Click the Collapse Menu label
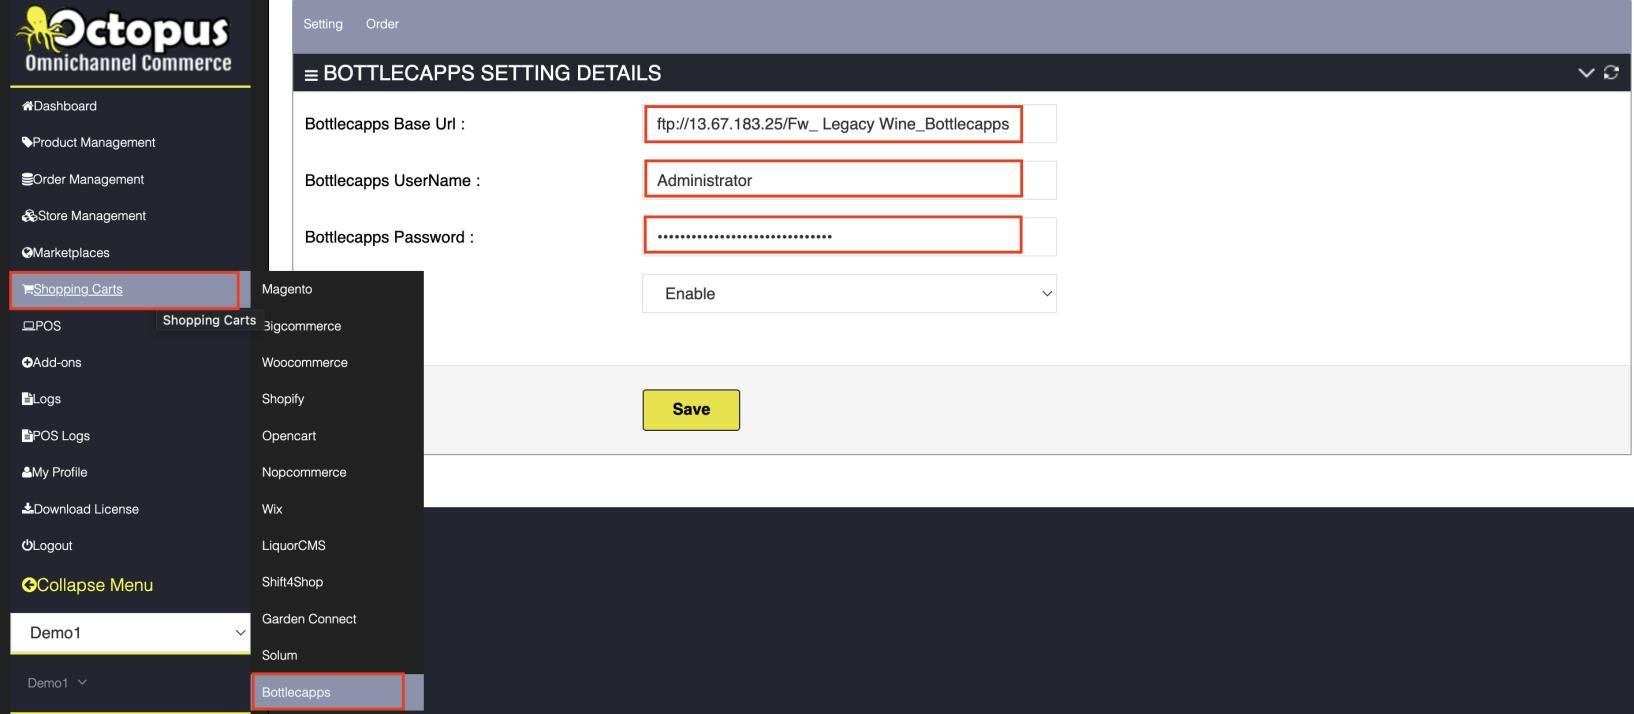 95,585
